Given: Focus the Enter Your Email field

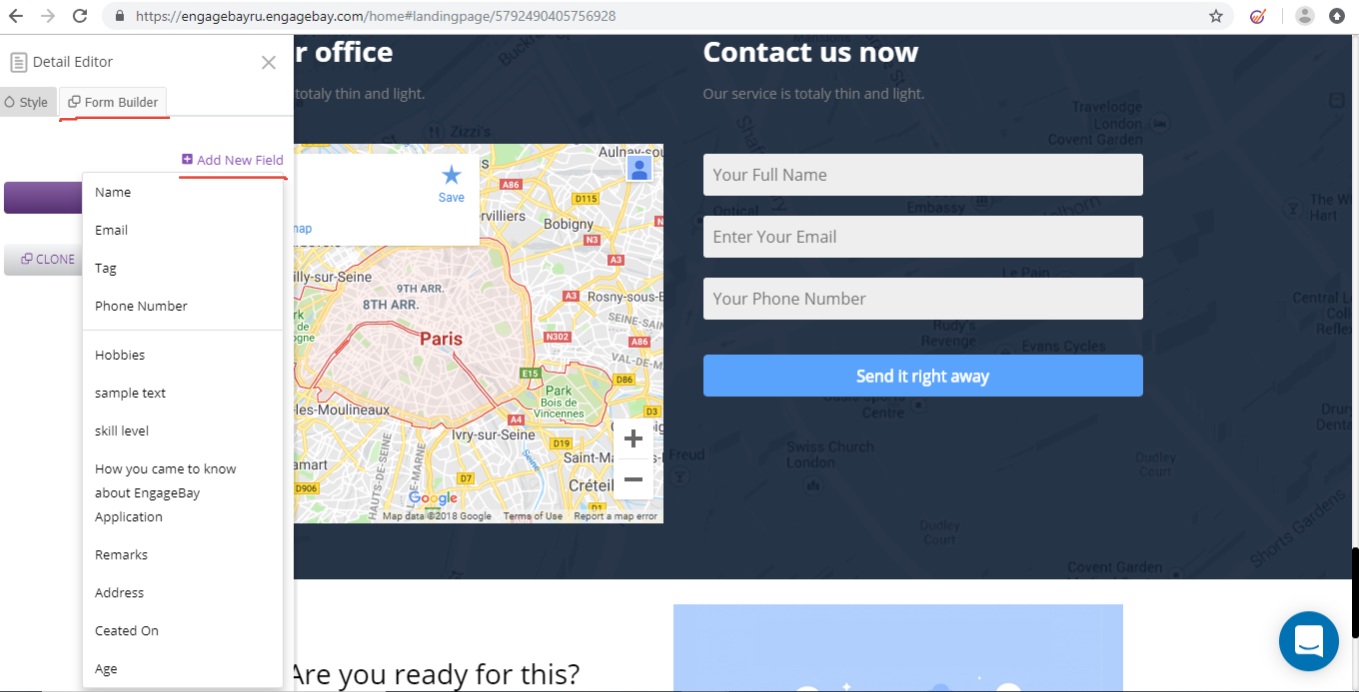Looking at the screenshot, I should click(x=922, y=237).
